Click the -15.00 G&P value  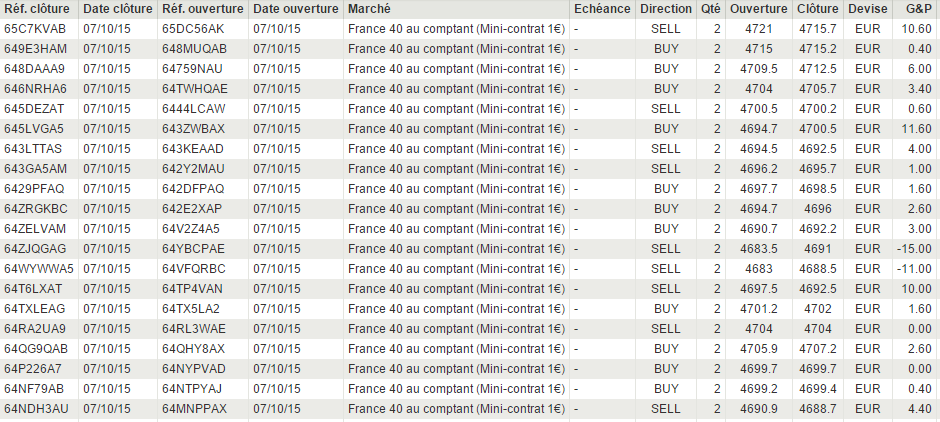[913, 248]
